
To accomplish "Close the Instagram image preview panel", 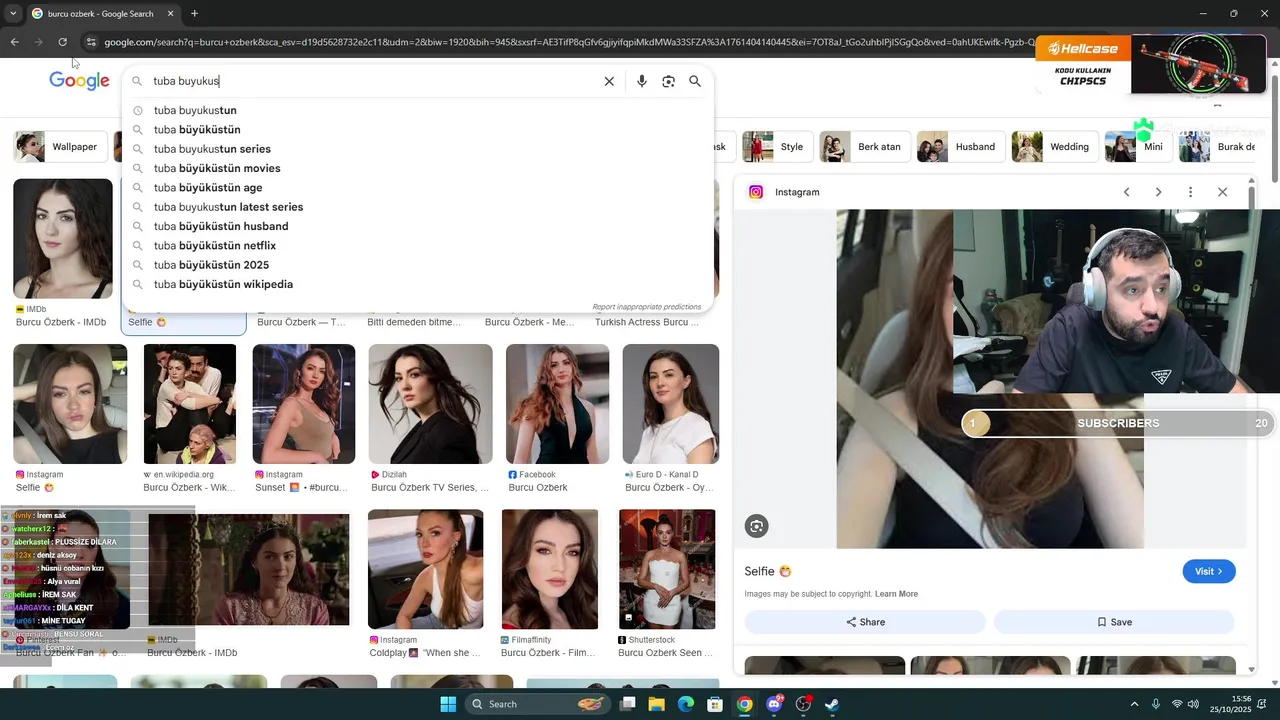I will tap(1222, 192).
